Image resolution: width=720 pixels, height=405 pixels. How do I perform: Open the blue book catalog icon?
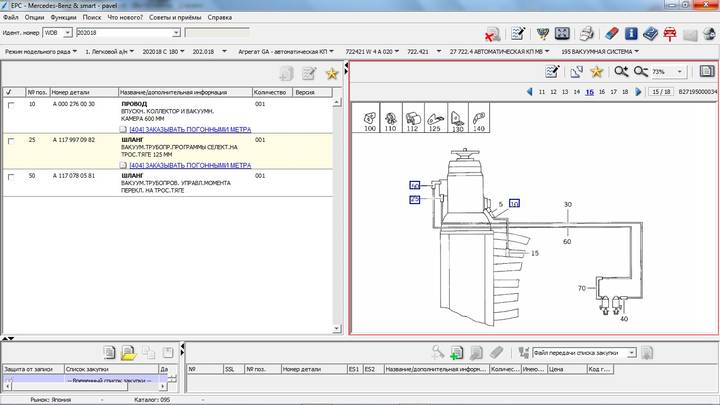650,34
